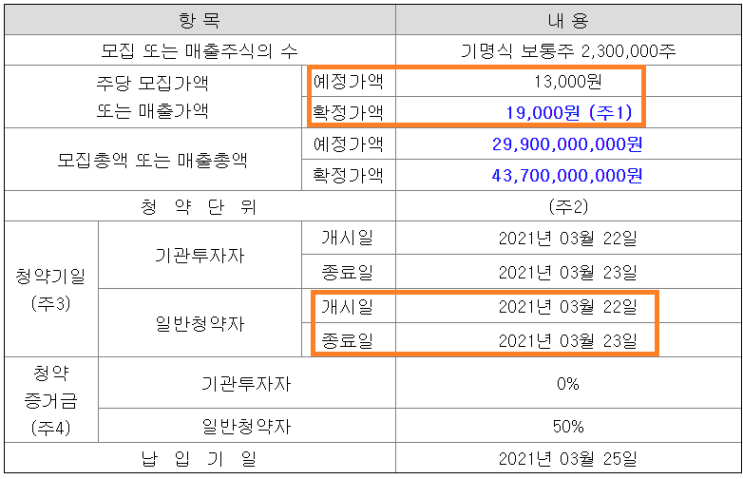Select the 청 약 단 위 label
The width and height of the screenshot is (743, 479).
point(199,207)
